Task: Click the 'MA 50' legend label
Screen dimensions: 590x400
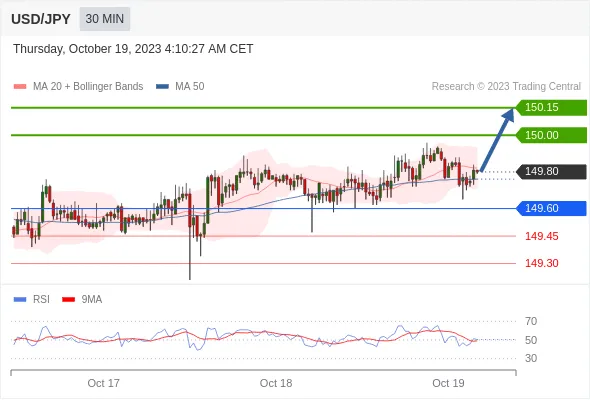Action: 190,87
